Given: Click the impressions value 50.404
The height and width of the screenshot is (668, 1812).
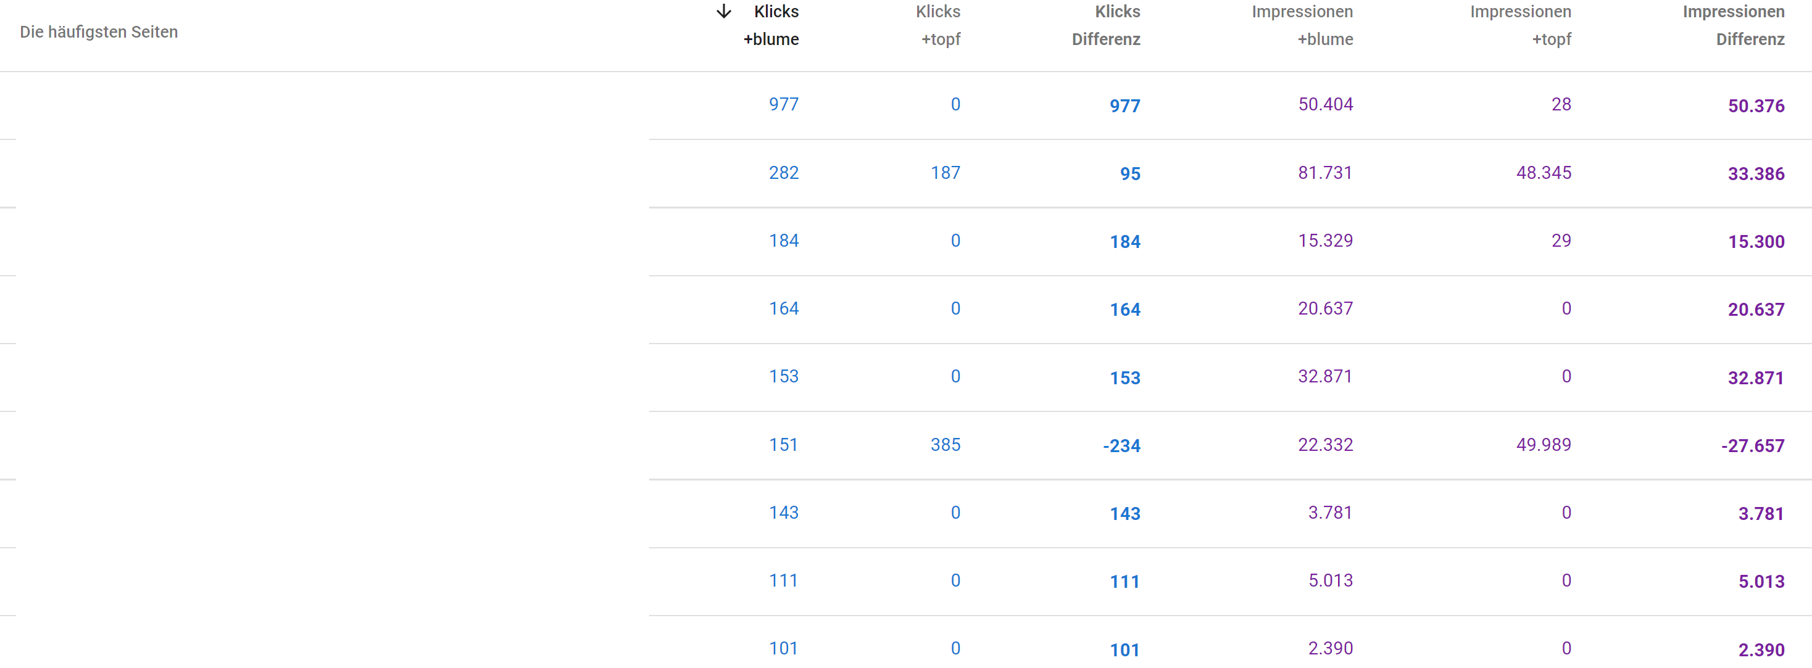Looking at the screenshot, I should pyautogui.click(x=1326, y=104).
